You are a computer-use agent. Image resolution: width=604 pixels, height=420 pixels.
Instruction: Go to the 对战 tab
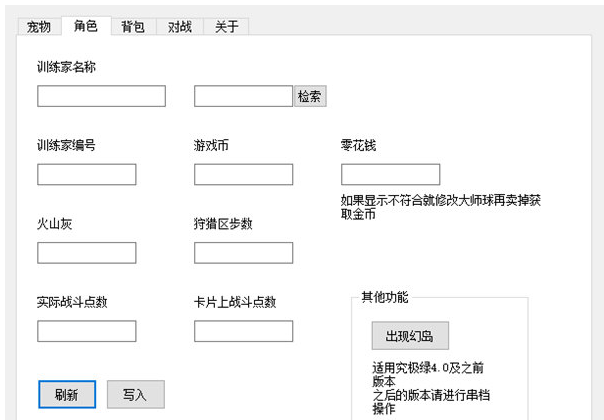coord(180,27)
